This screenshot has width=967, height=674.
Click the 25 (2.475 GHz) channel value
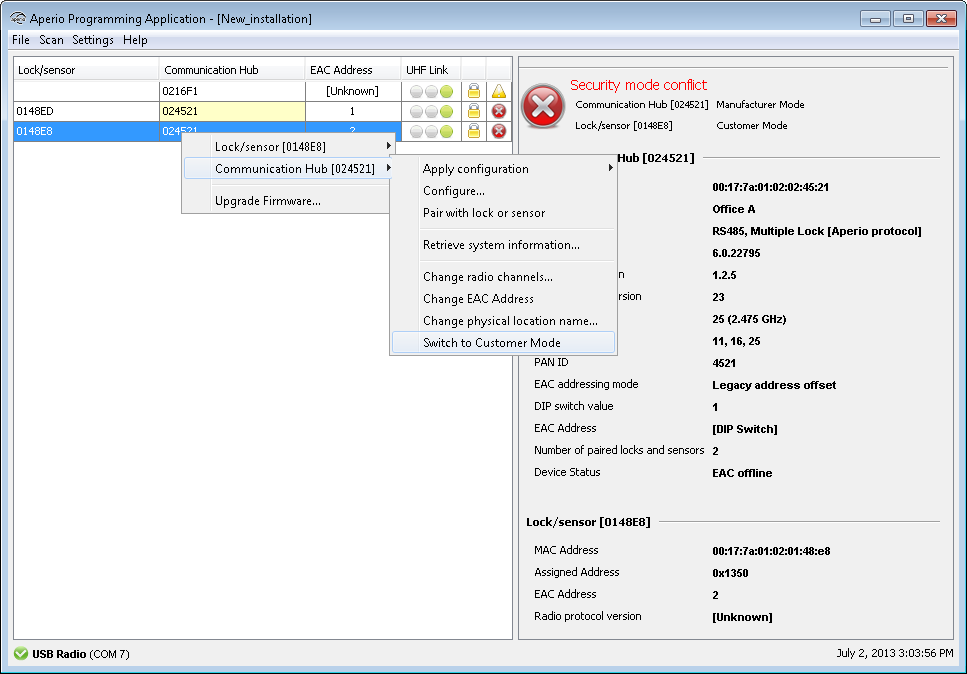click(749, 319)
